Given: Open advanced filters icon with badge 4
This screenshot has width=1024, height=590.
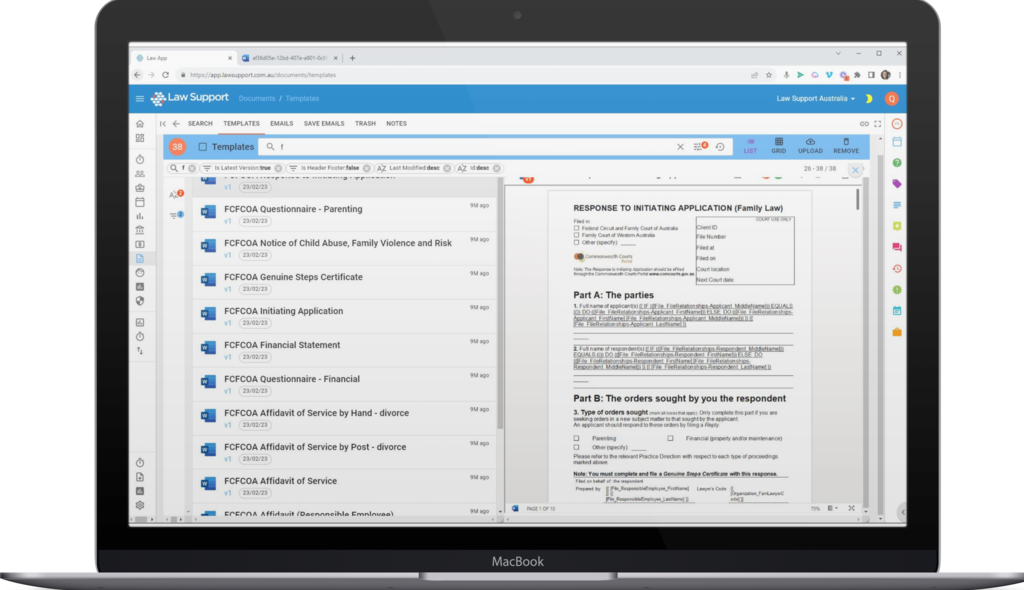Looking at the screenshot, I should point(699,146).
